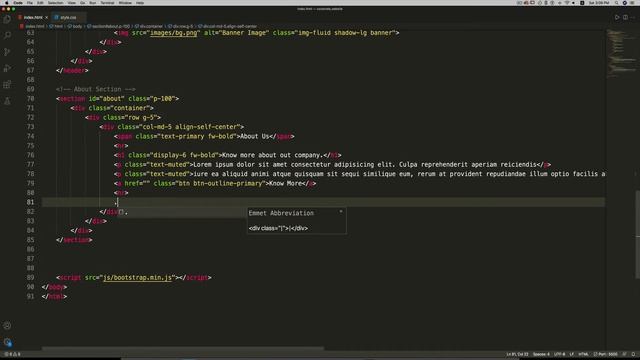The image size is (640, 360).
Task: Click the div.col-md-5 breadcrumb item
Action: click(228, 26)
